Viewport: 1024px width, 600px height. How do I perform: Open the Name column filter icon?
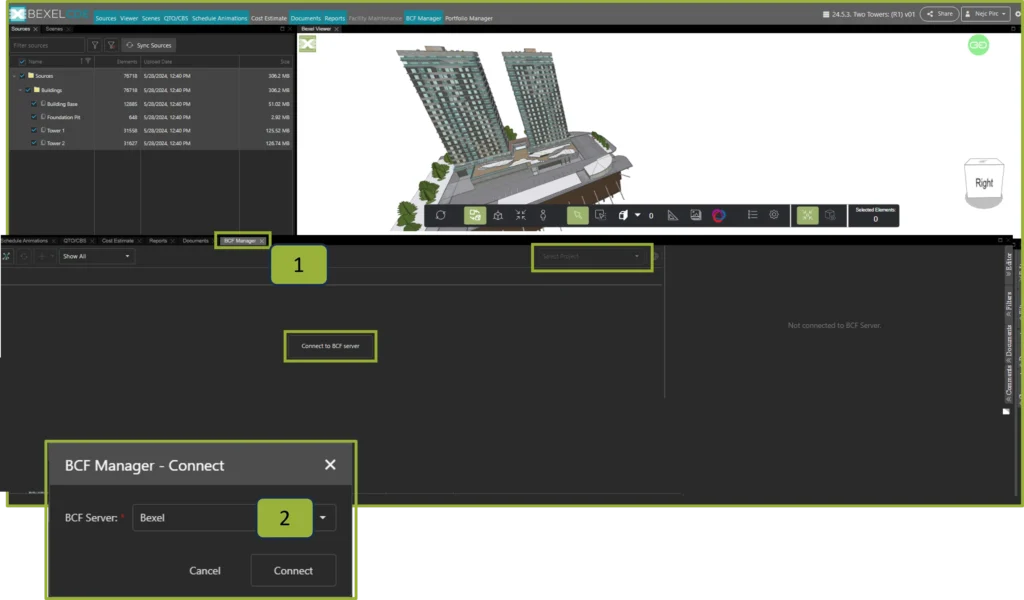pos(88,61)
